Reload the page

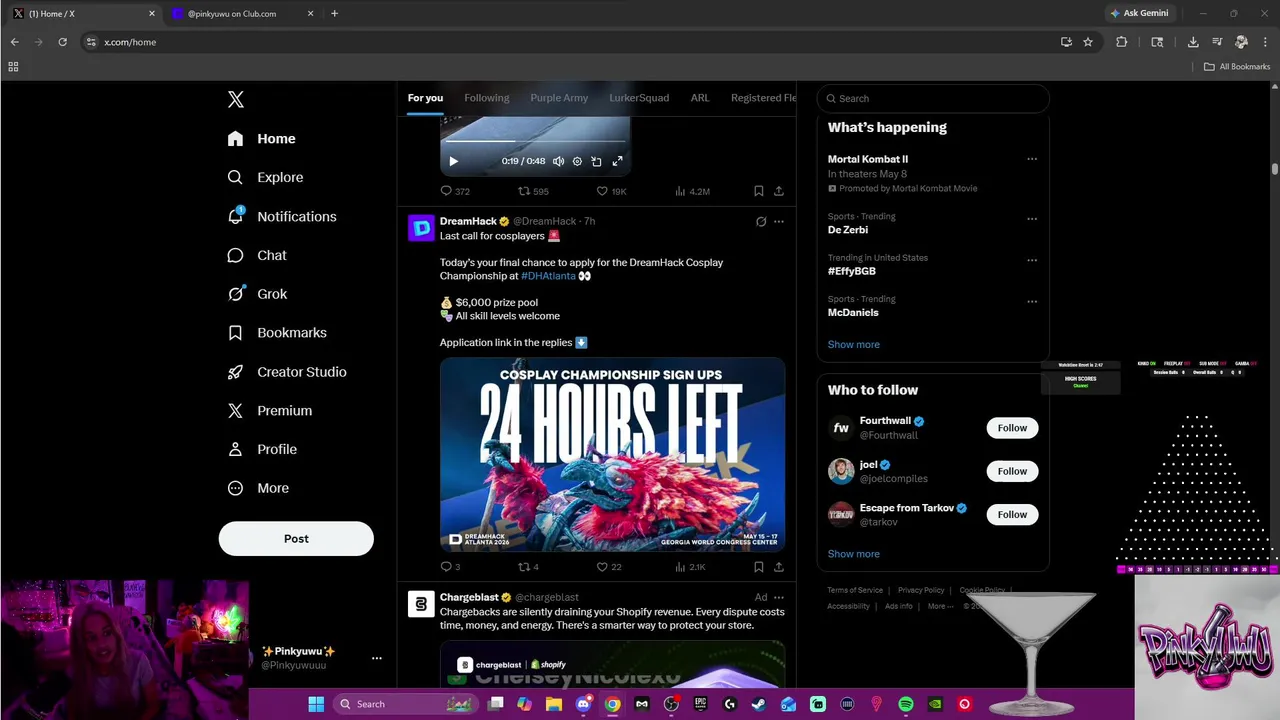click(x=62, y=42)
